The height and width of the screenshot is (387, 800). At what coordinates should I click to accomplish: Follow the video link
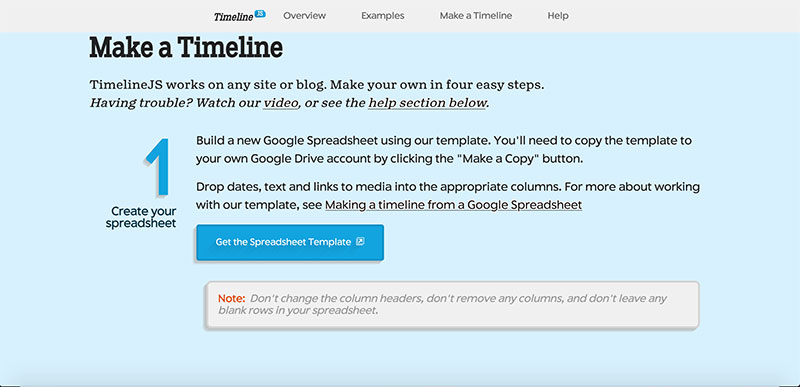[281, 103]
